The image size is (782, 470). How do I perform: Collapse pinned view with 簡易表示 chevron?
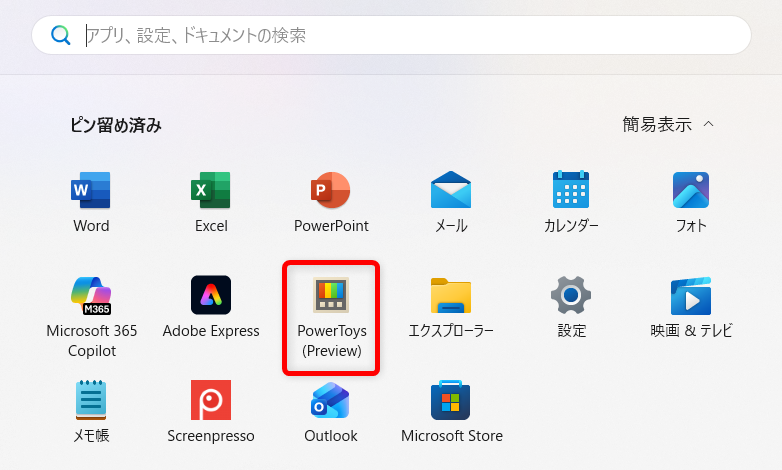708,124
